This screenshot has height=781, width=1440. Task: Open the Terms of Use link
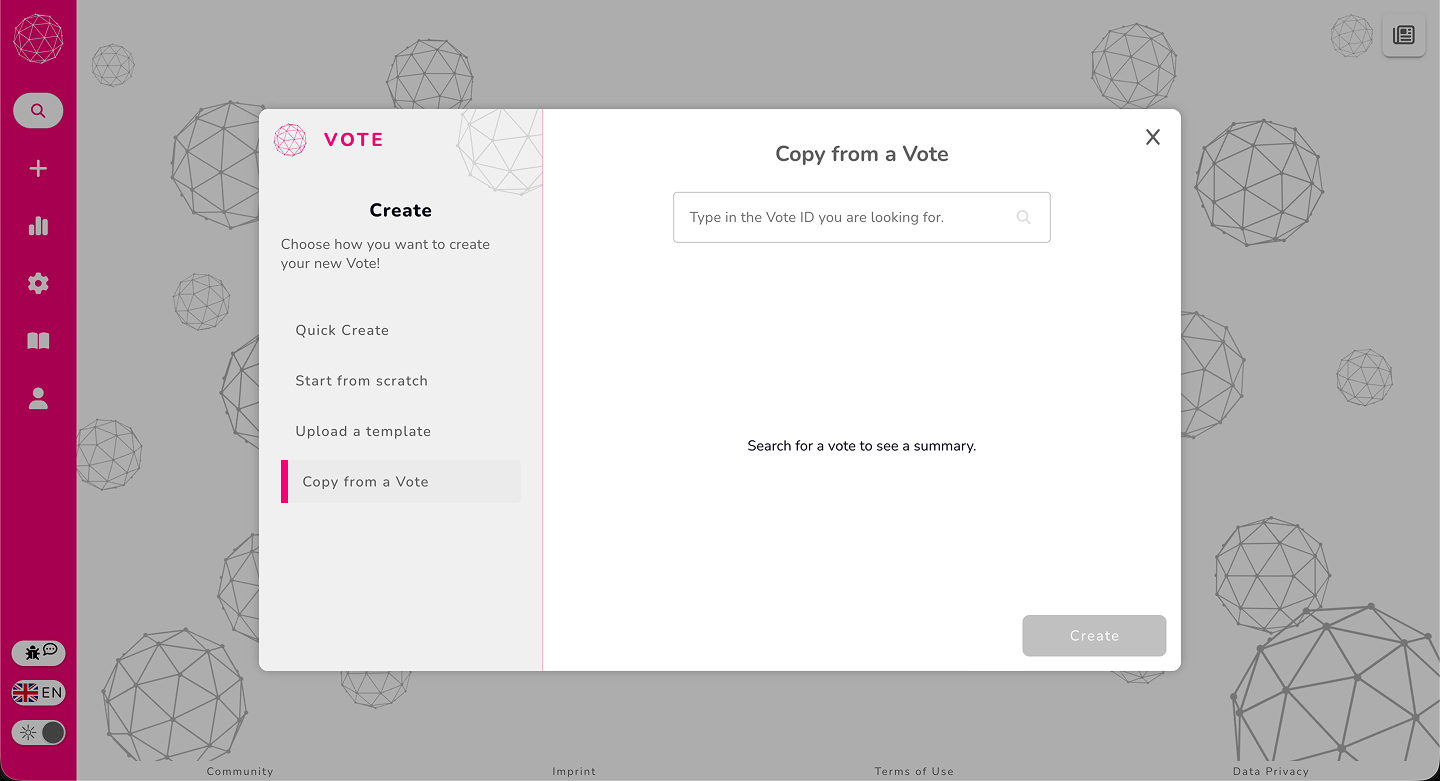tap(914, 771)
